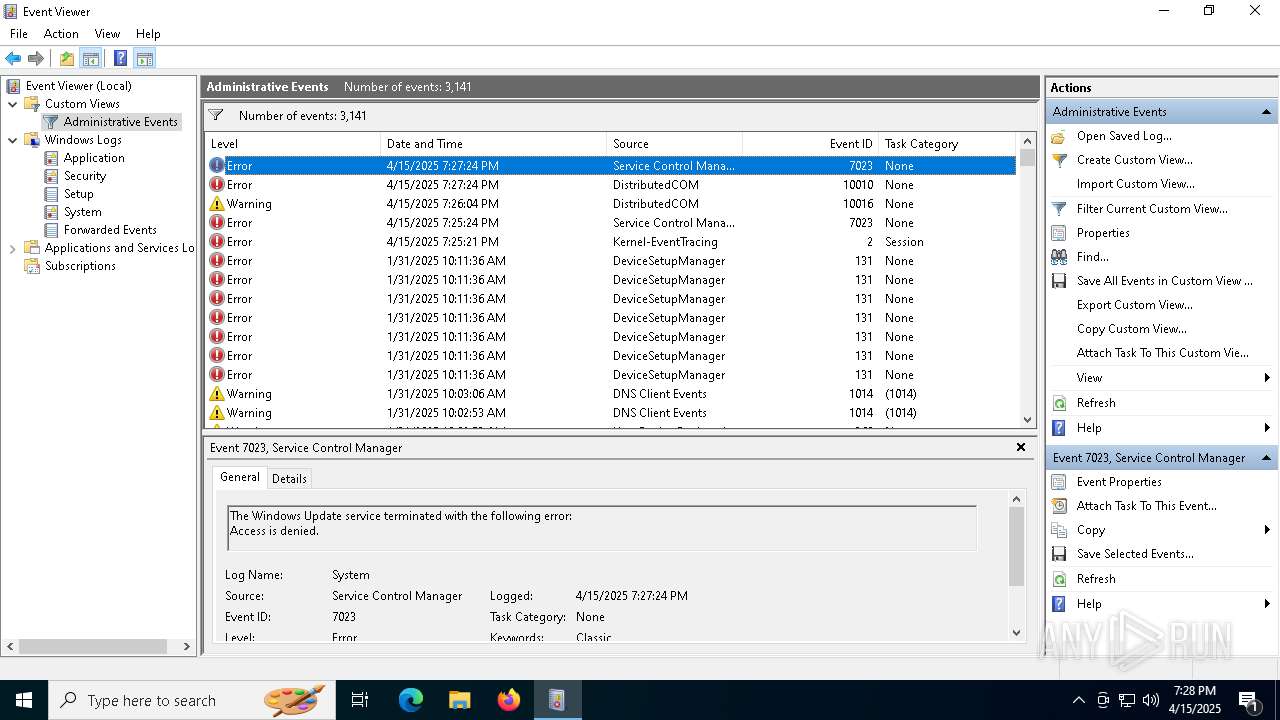The width and height of the screenshot is (1280, 720).
Task: Click the Back arrow in the toolbar
Action: (13, 58)
